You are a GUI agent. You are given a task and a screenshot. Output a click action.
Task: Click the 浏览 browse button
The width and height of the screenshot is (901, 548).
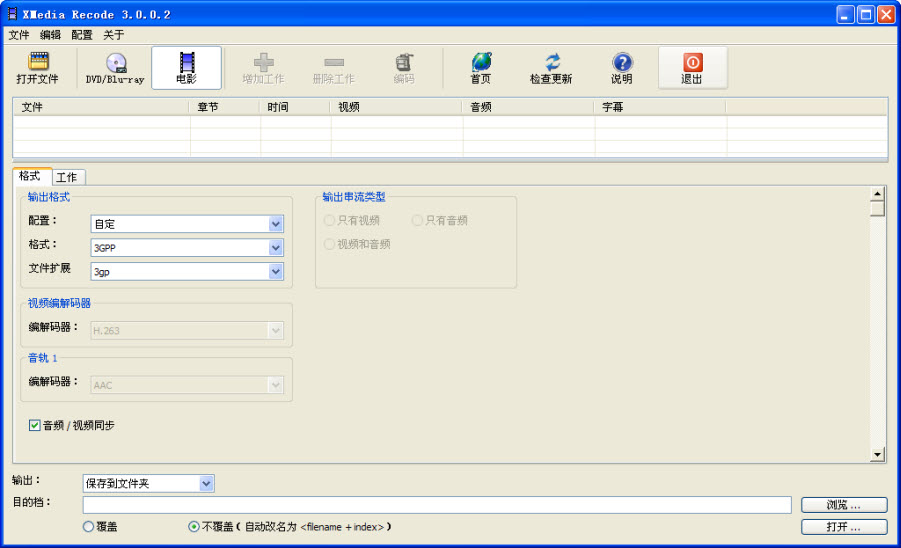[x=844, y=505]
